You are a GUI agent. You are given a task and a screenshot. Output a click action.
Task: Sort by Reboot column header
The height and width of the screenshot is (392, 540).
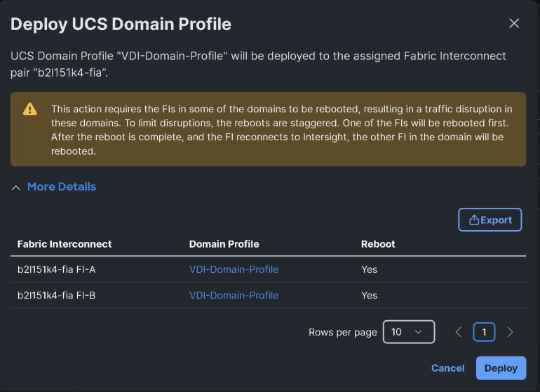(x=378, y=244)
